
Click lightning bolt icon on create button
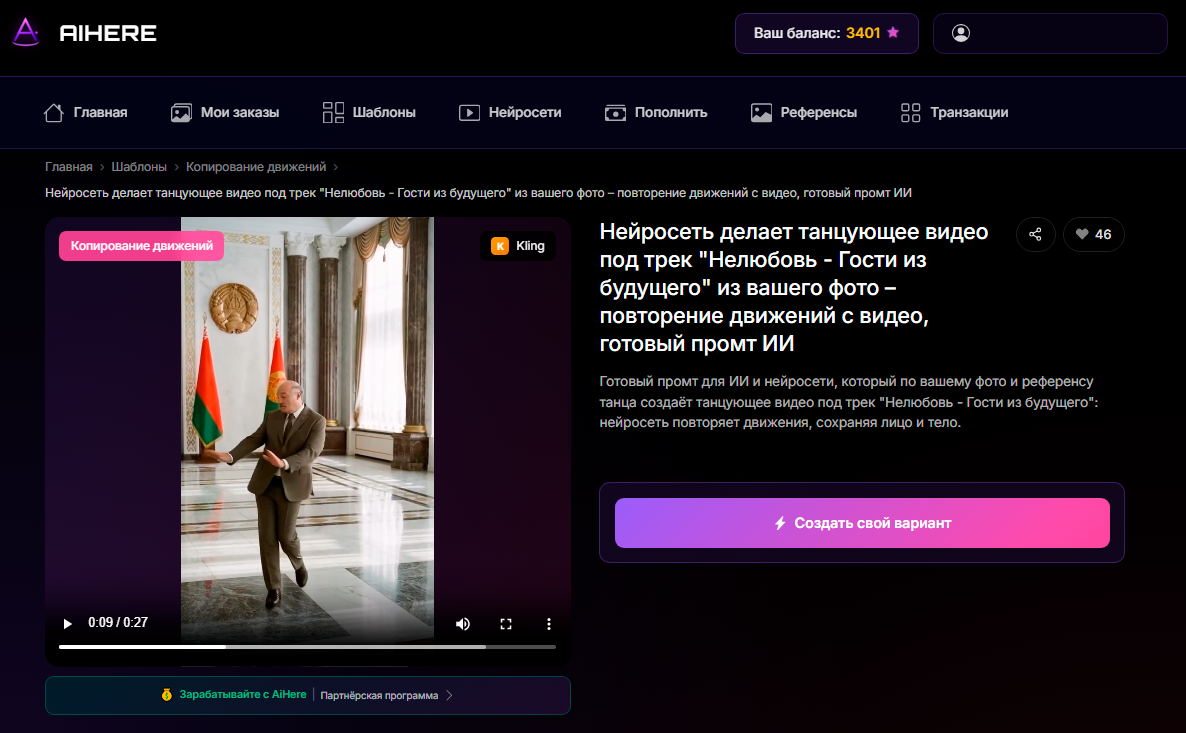point(780,523)
